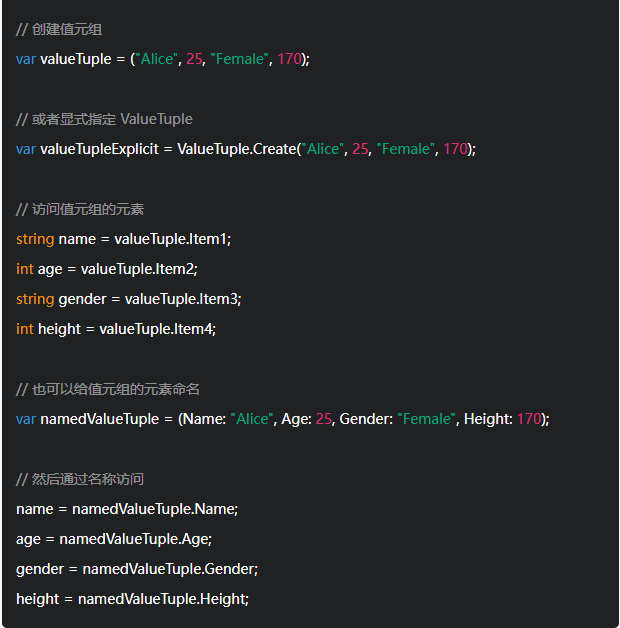Click the "int age" declaration

tap(39, 269)
